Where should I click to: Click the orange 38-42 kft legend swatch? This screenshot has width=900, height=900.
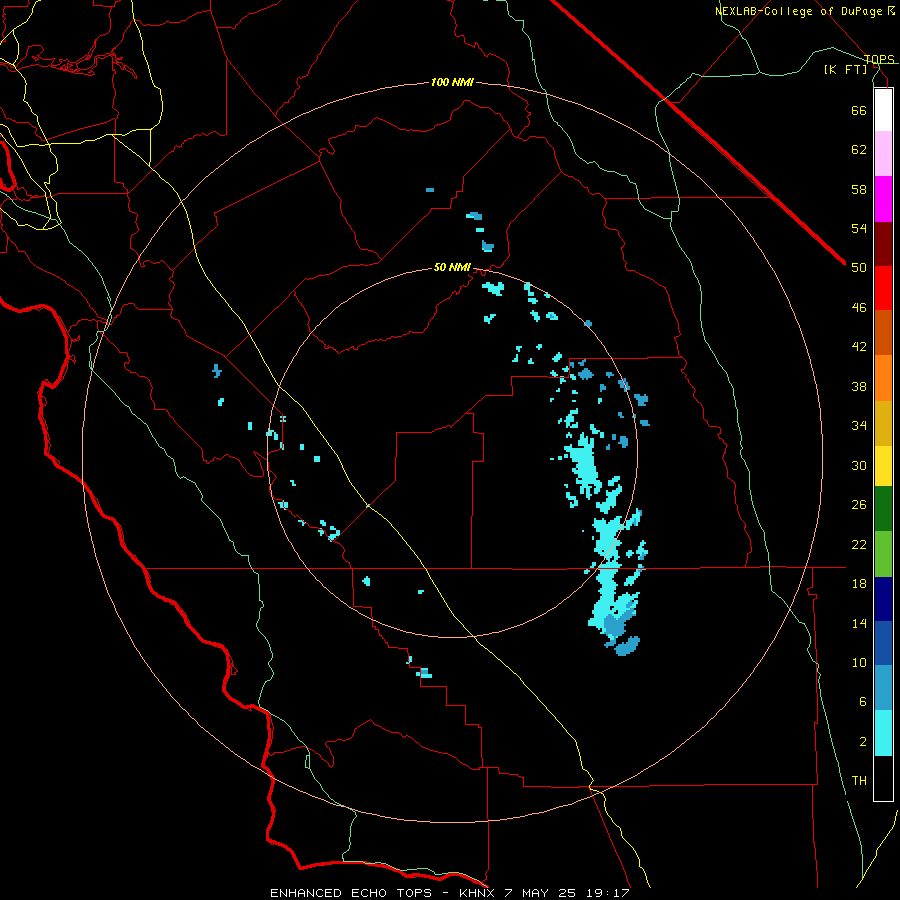883,378
